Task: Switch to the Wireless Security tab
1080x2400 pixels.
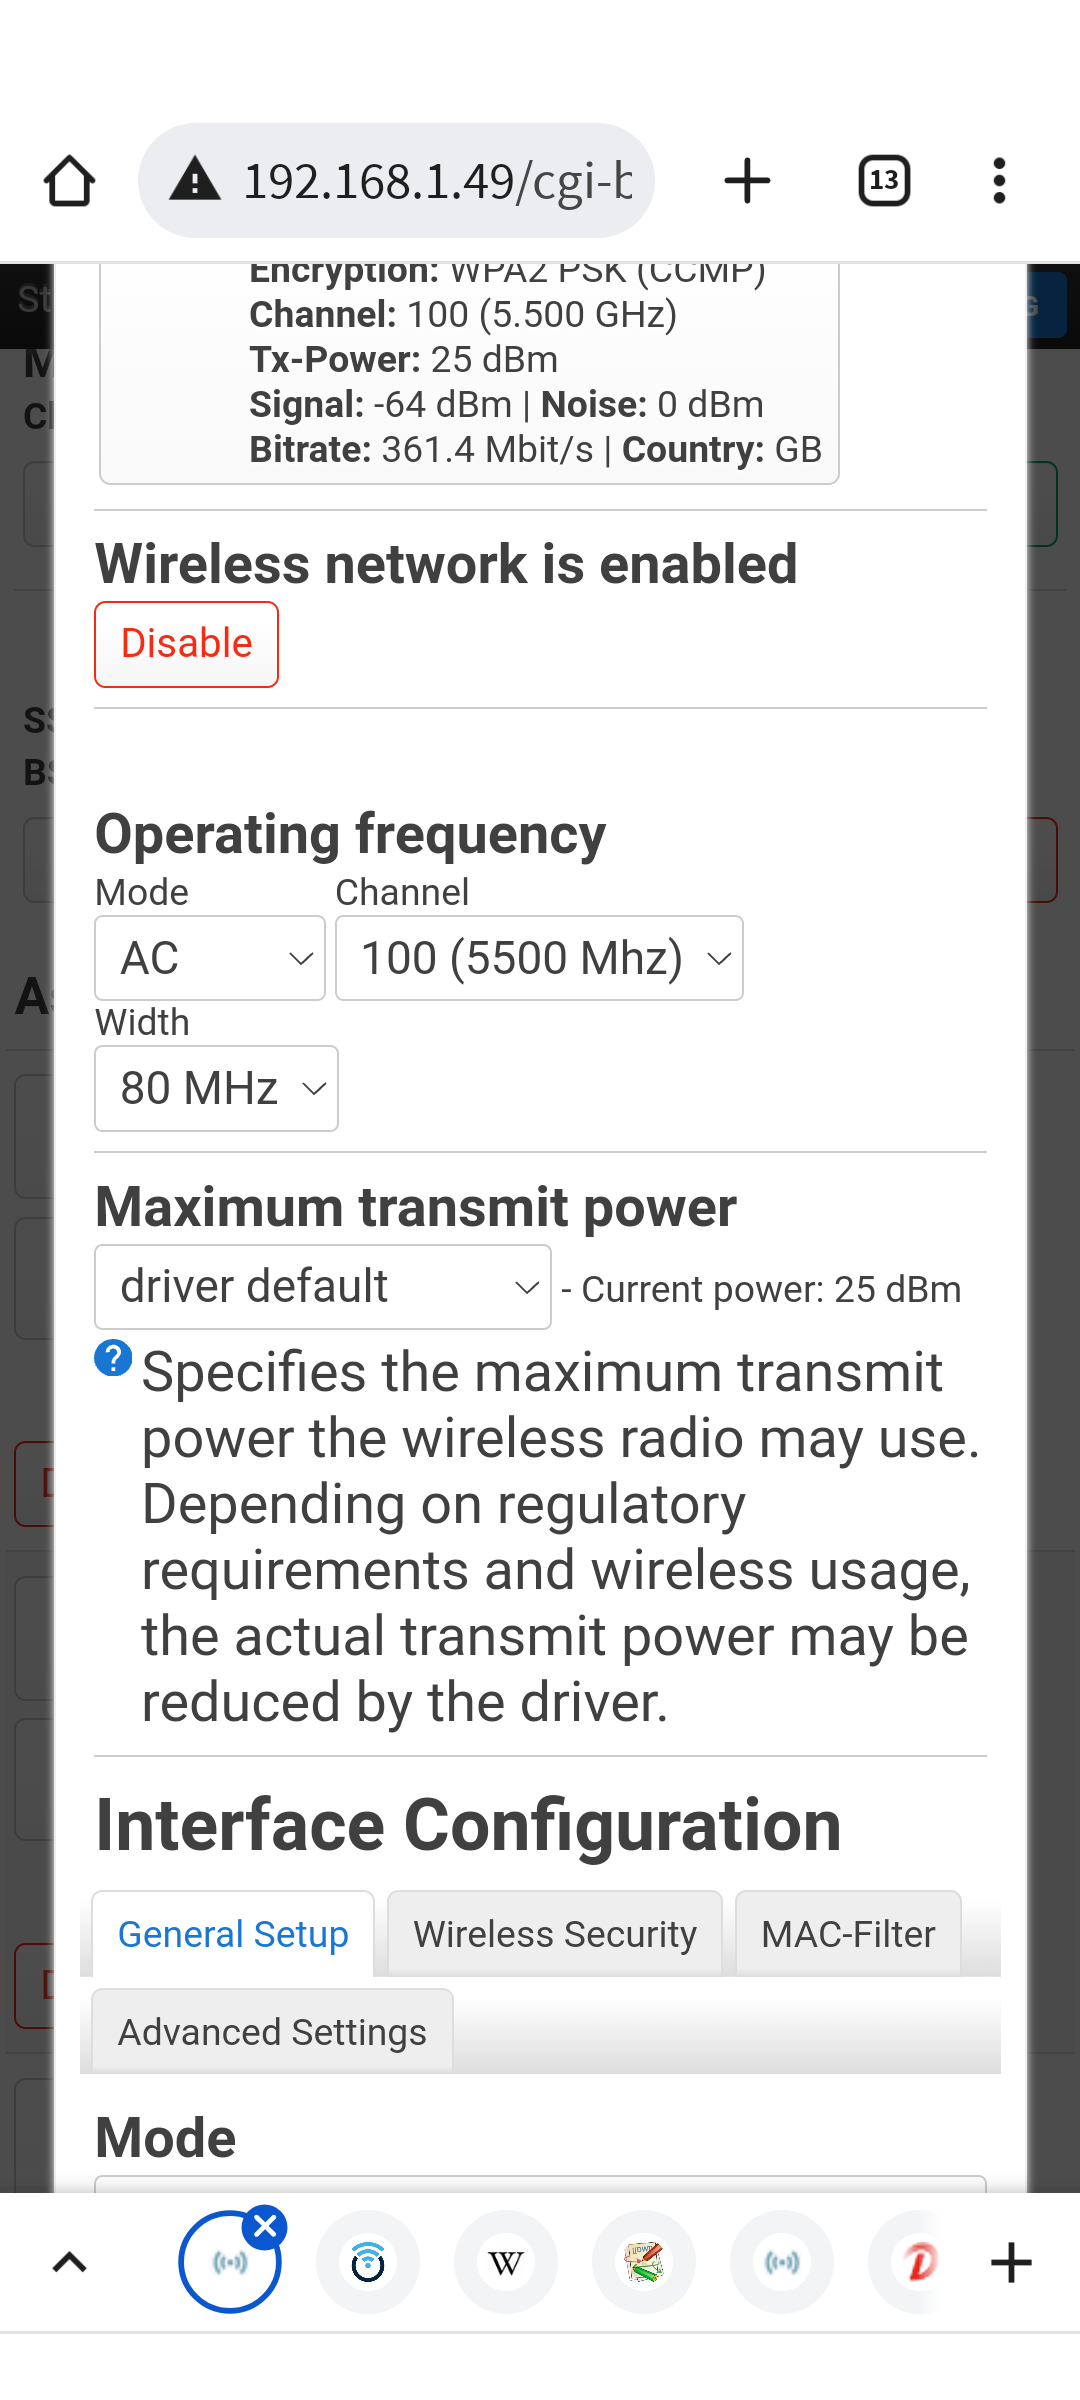Action: pyautogui.click(x=554, y=1933)
